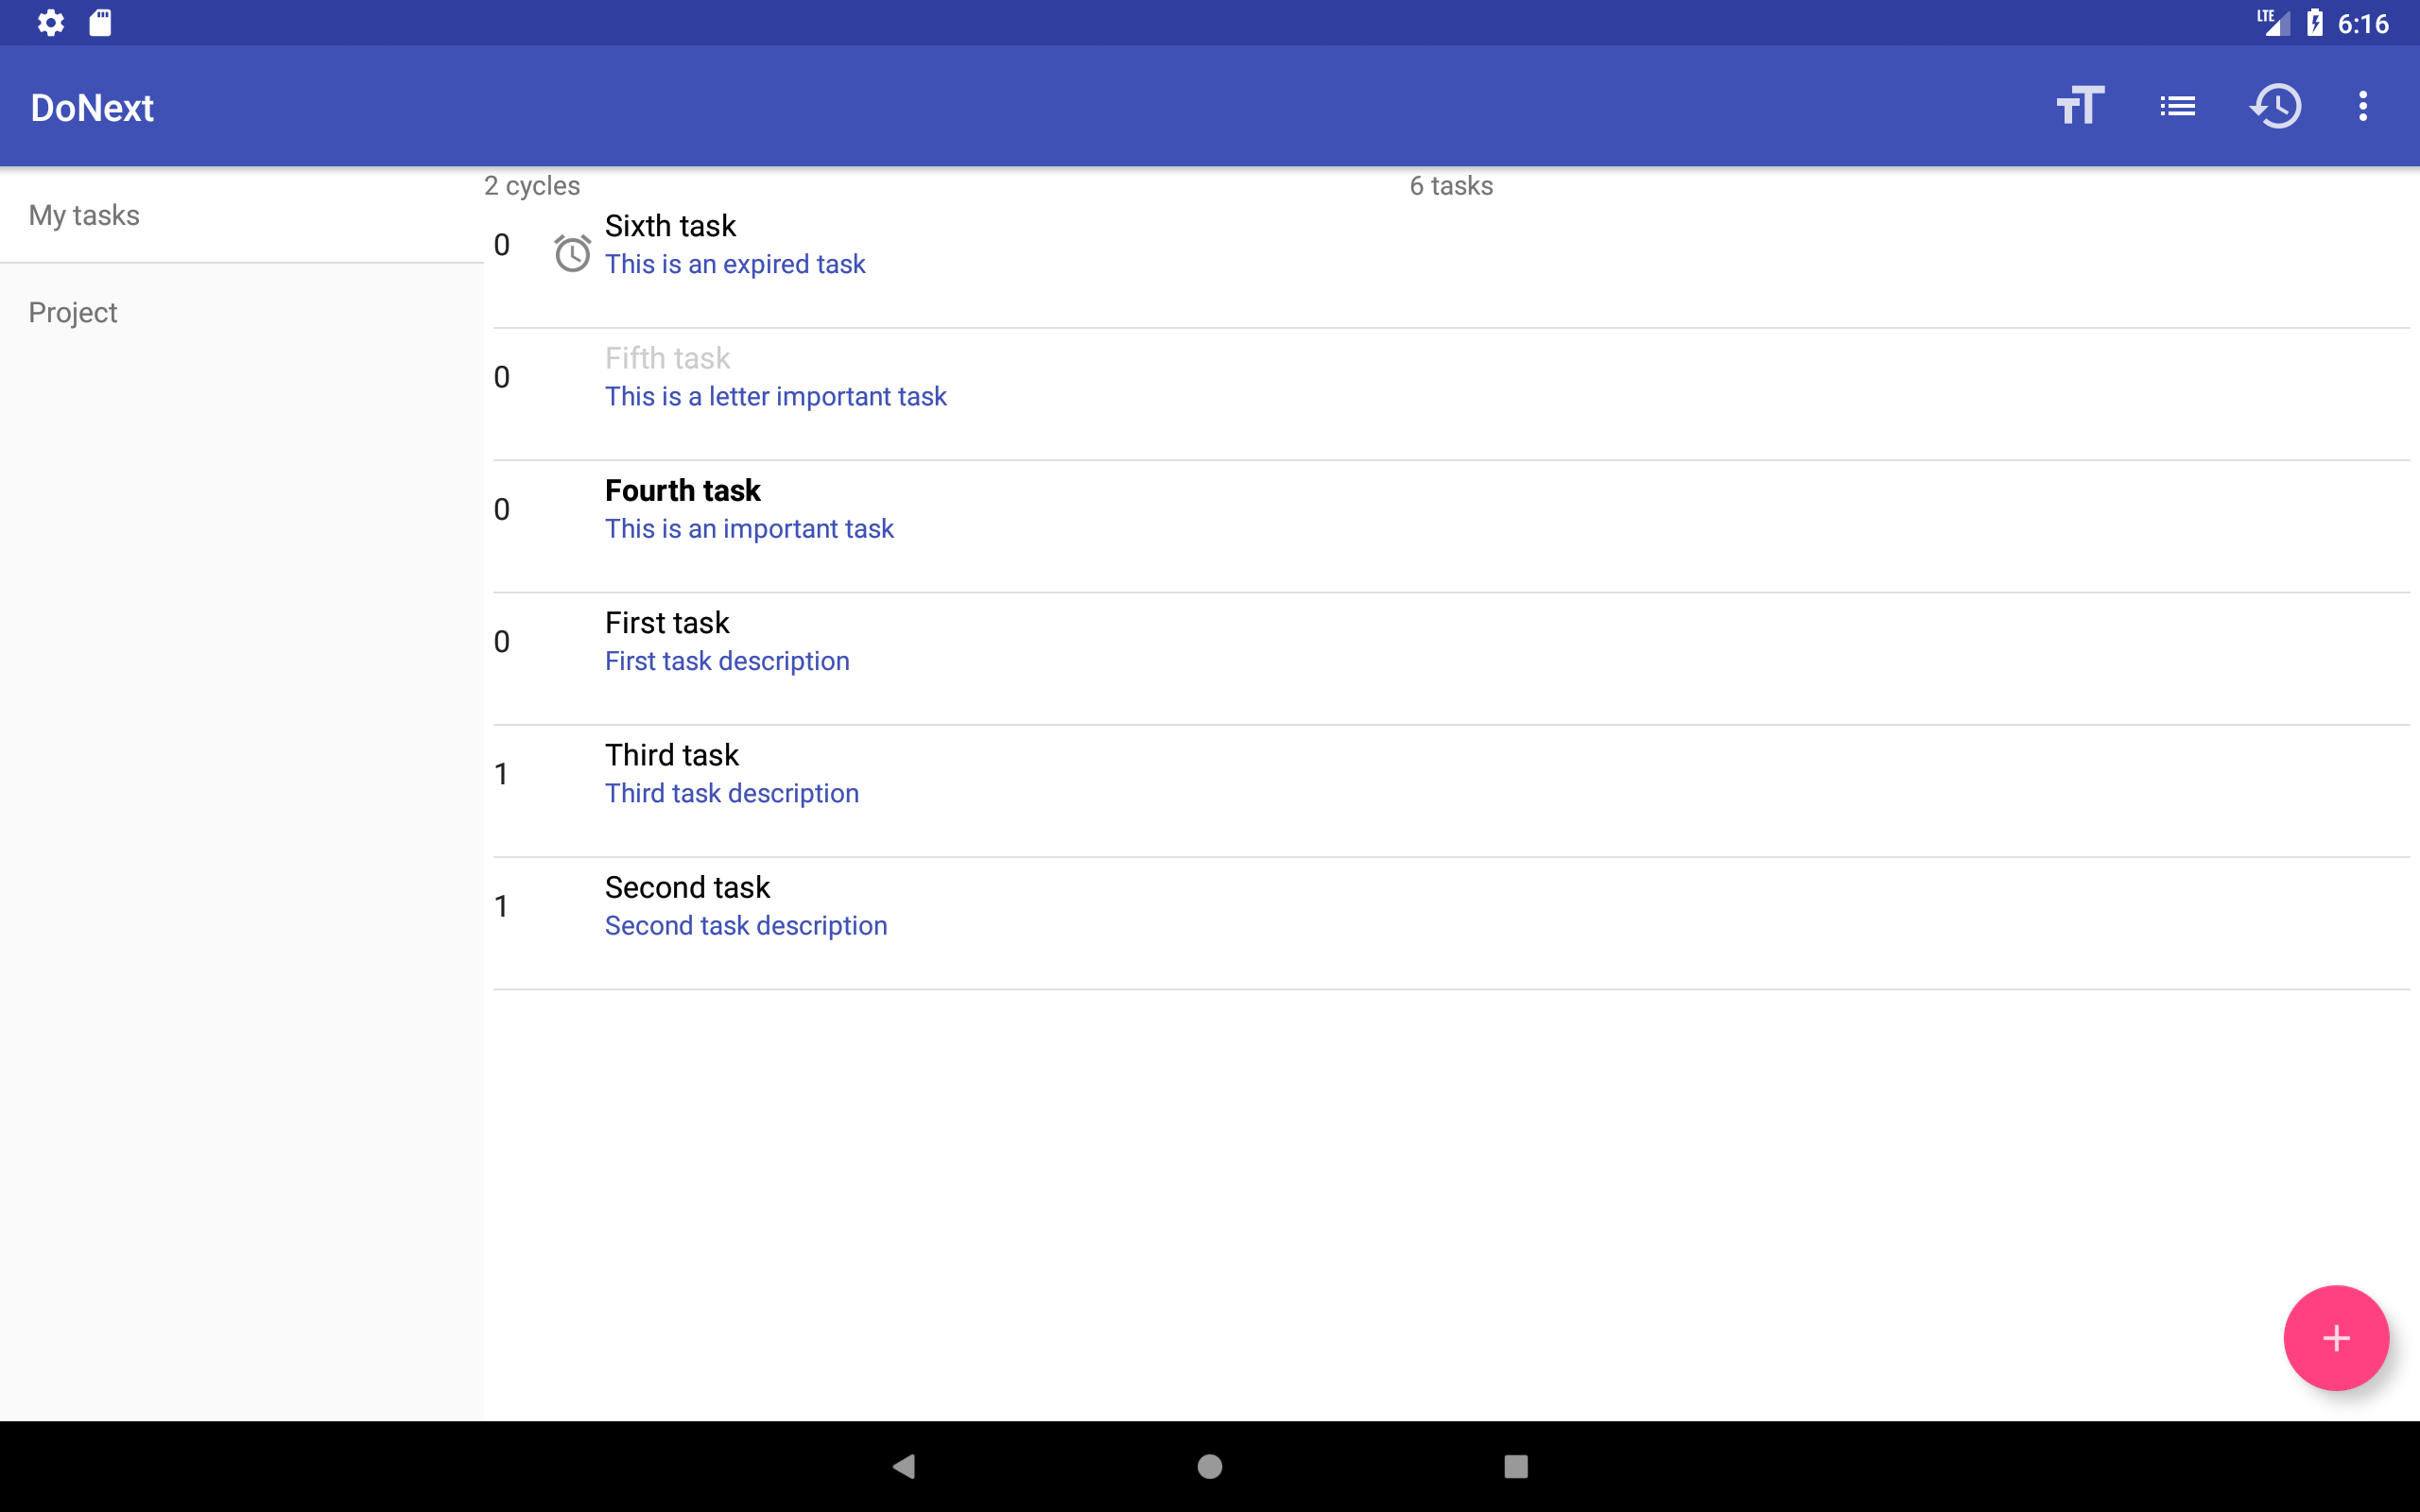Tap the recent apps square button

tap(1515, 1466)
